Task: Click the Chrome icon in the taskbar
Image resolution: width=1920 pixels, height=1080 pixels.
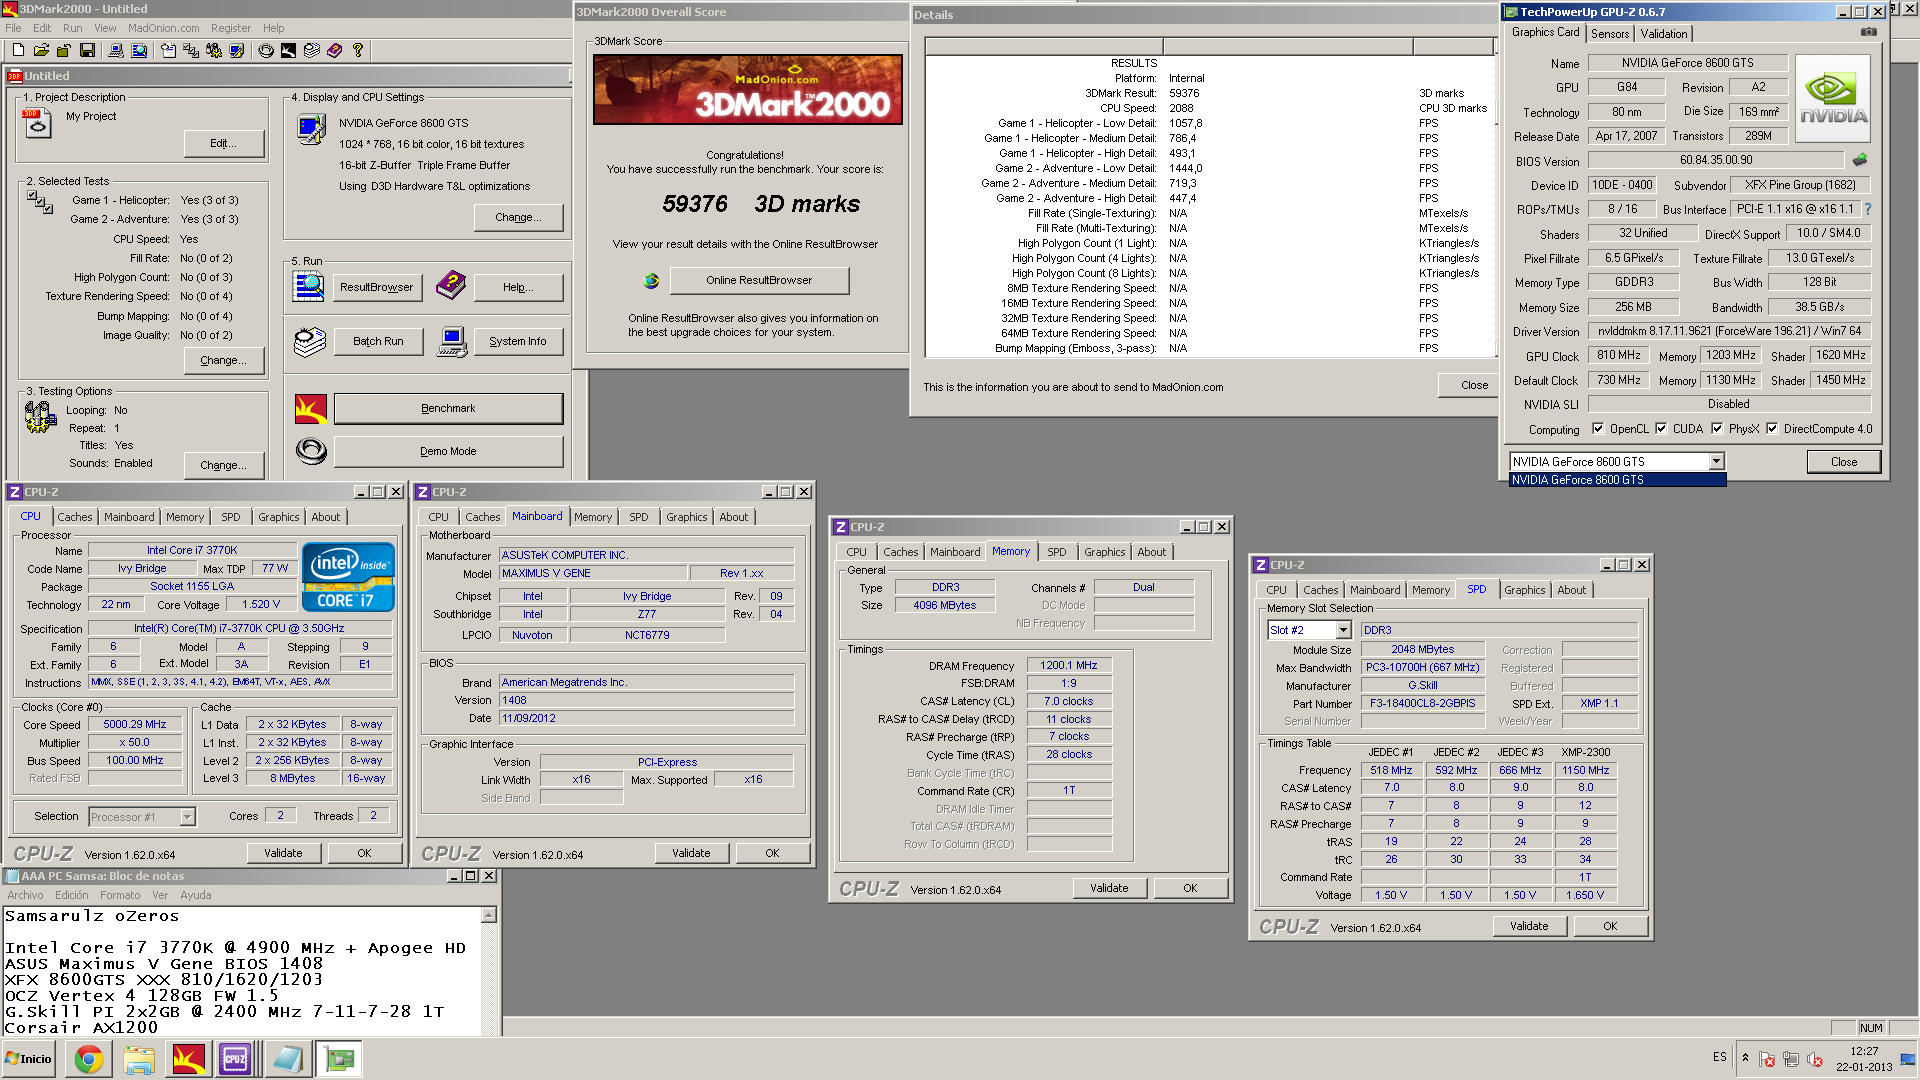Action: tap(89, 1059)
